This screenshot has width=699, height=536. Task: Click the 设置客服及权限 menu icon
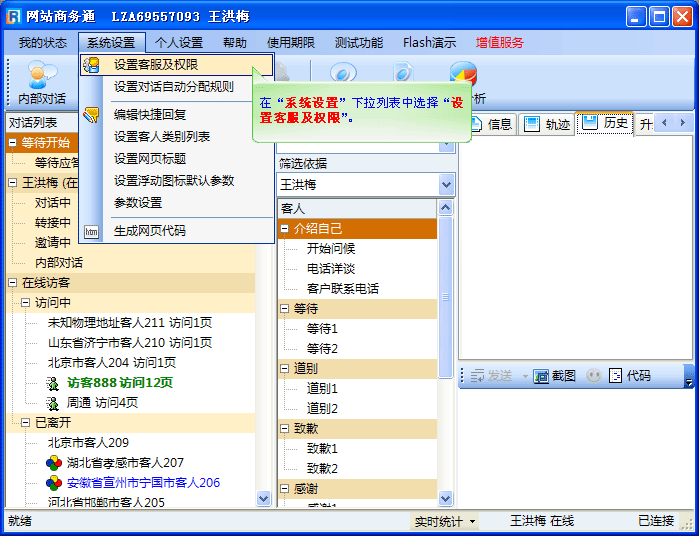coord(92,65)
